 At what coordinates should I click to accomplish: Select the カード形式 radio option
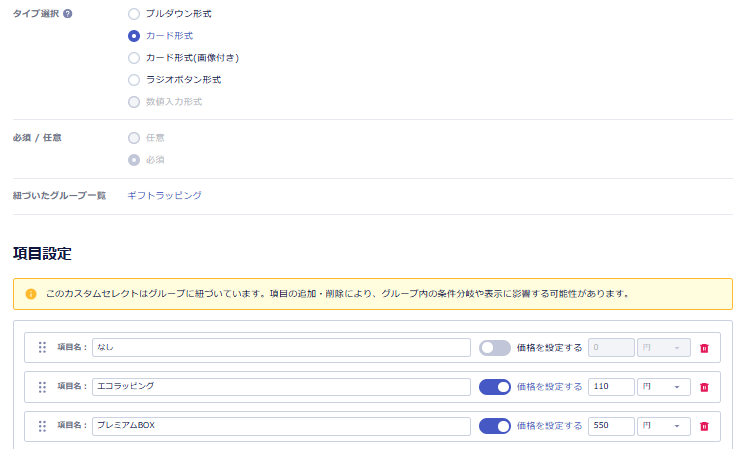(x=134, y=36)
